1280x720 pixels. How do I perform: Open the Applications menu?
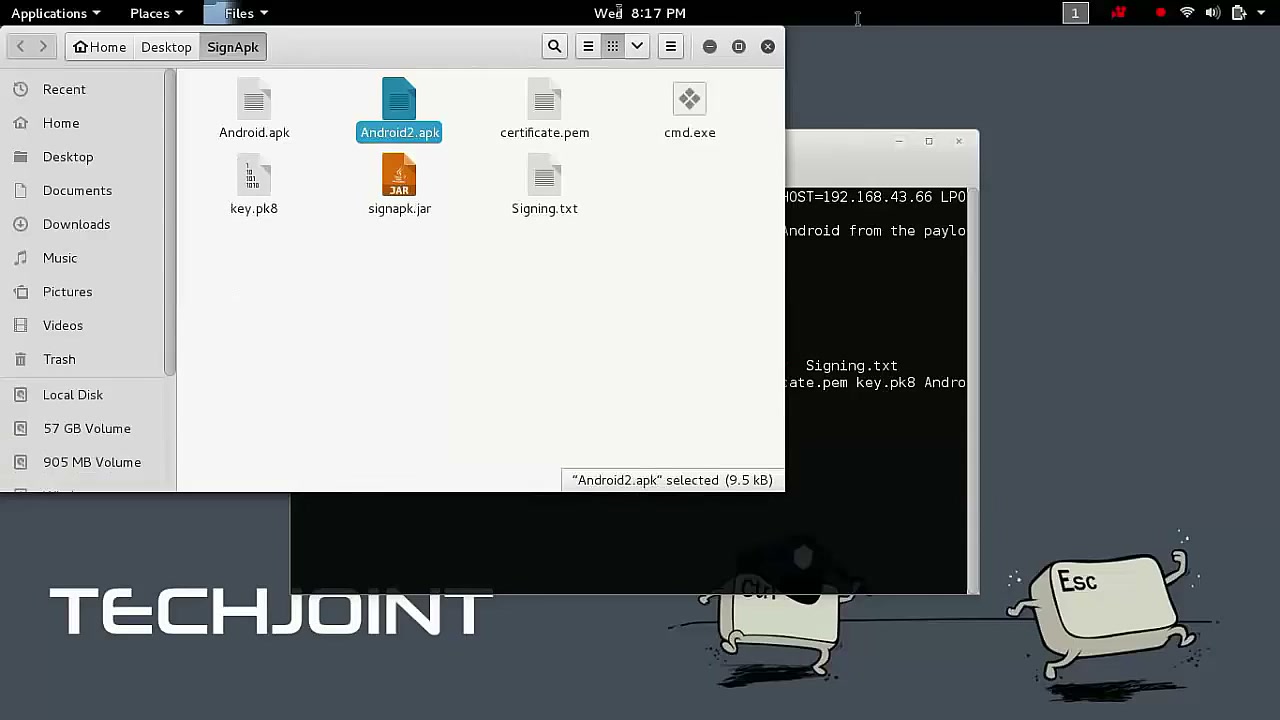pyautogui.click(x=55, y=13)
